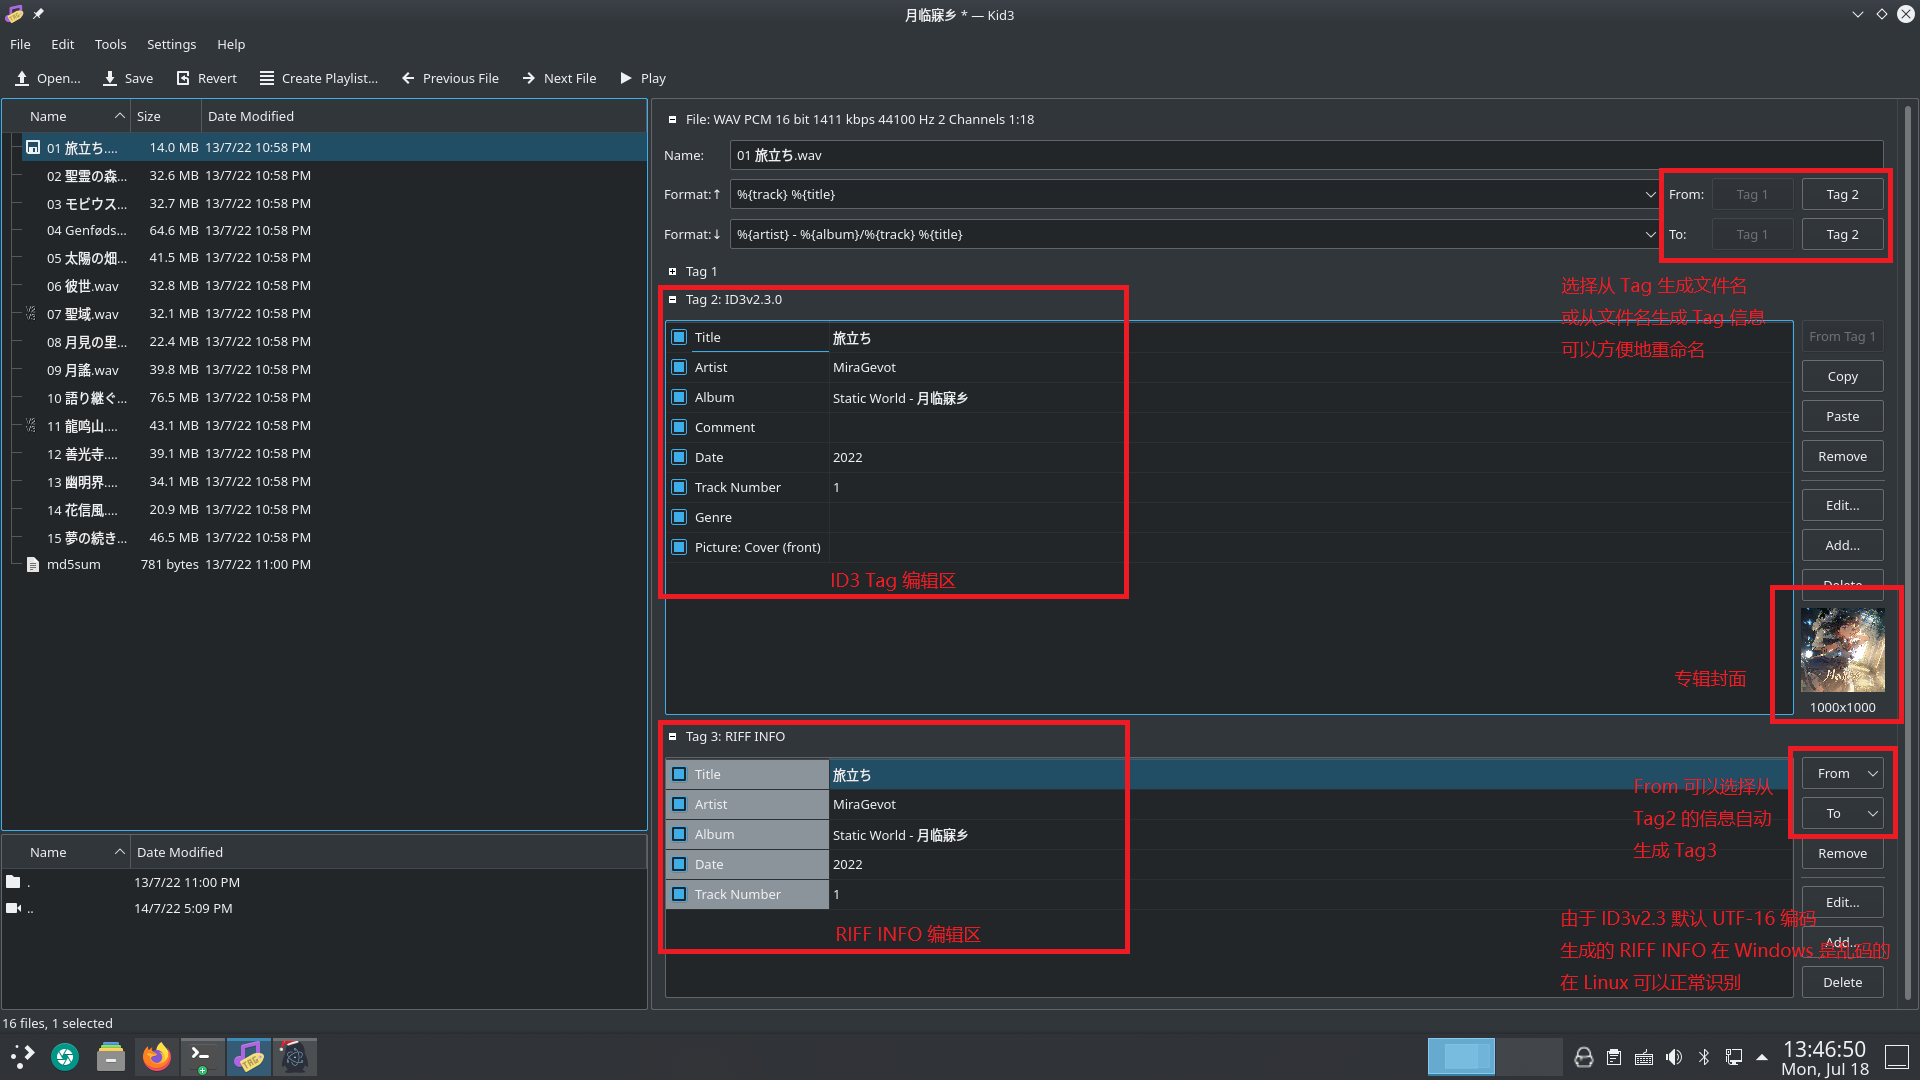Click the album cover thumbnail 1000x1000
The width and height of the screenshot is (1920, 1080).
[1842, 649]
